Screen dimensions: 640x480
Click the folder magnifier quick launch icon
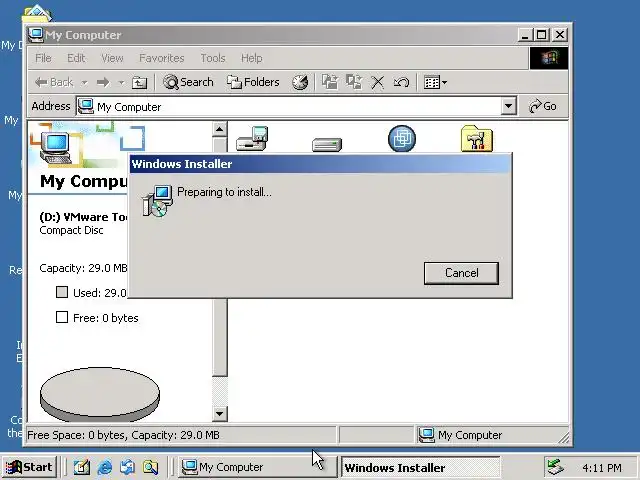(150, 467)
